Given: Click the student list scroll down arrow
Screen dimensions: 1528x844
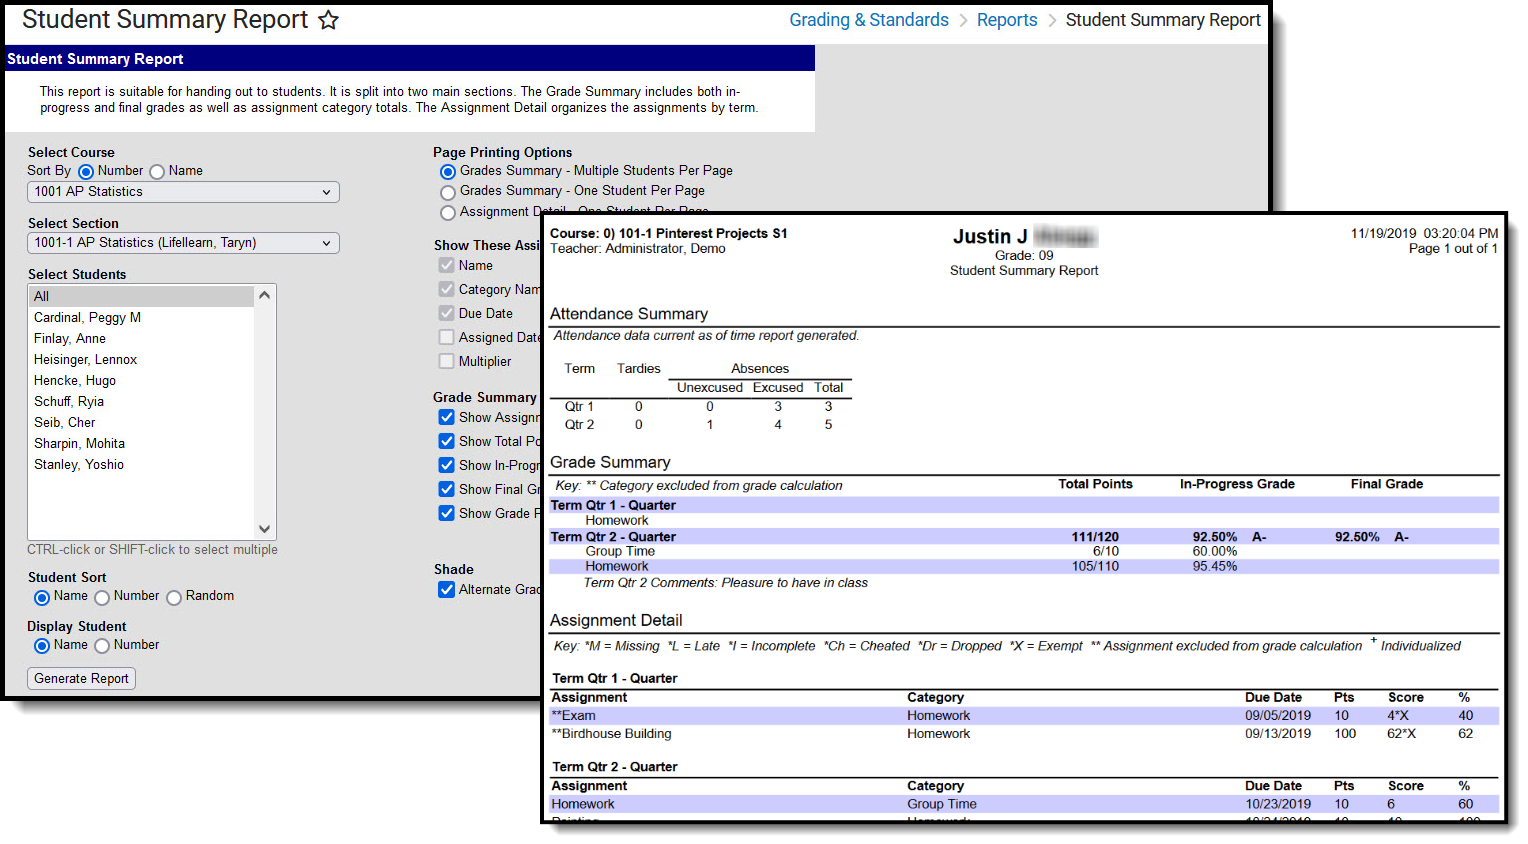Looking at the screenshot, I should point(264,529).
